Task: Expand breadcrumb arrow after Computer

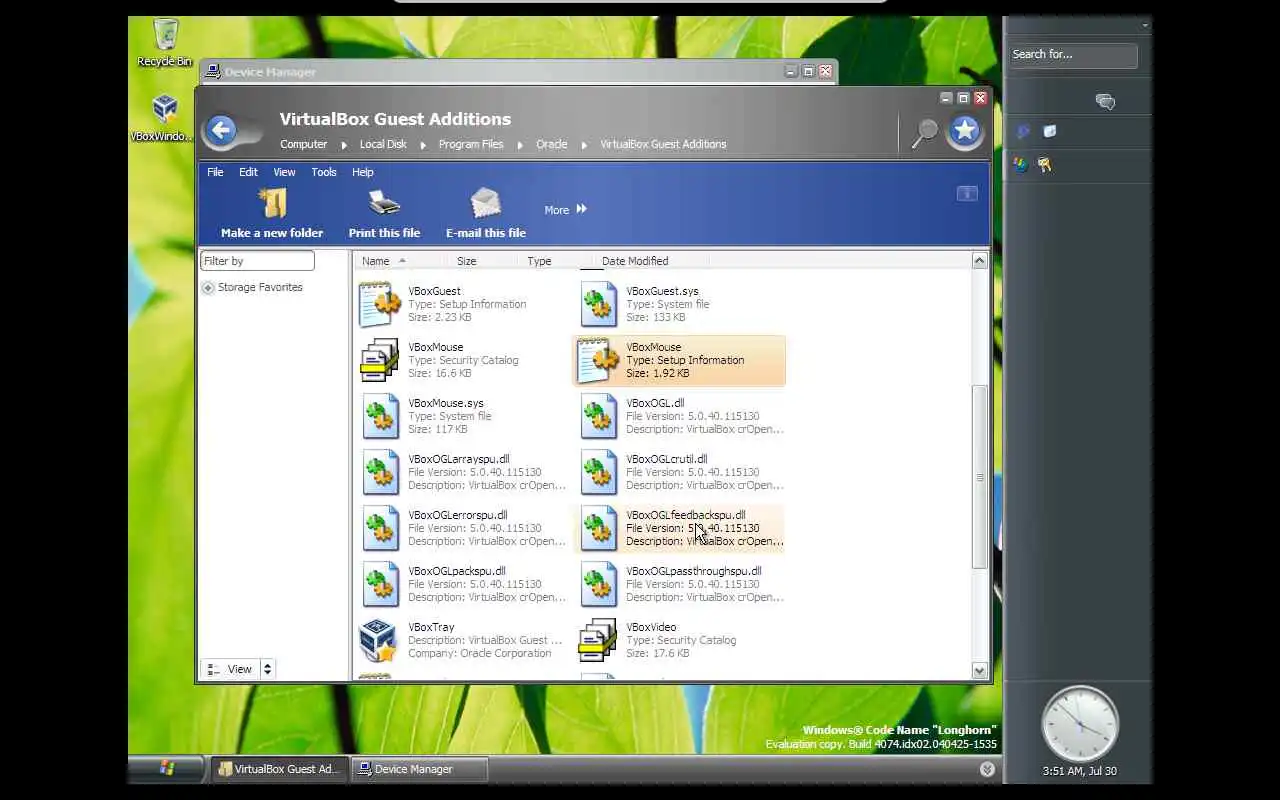Action: pyautogui.click(x=342, y=145)
